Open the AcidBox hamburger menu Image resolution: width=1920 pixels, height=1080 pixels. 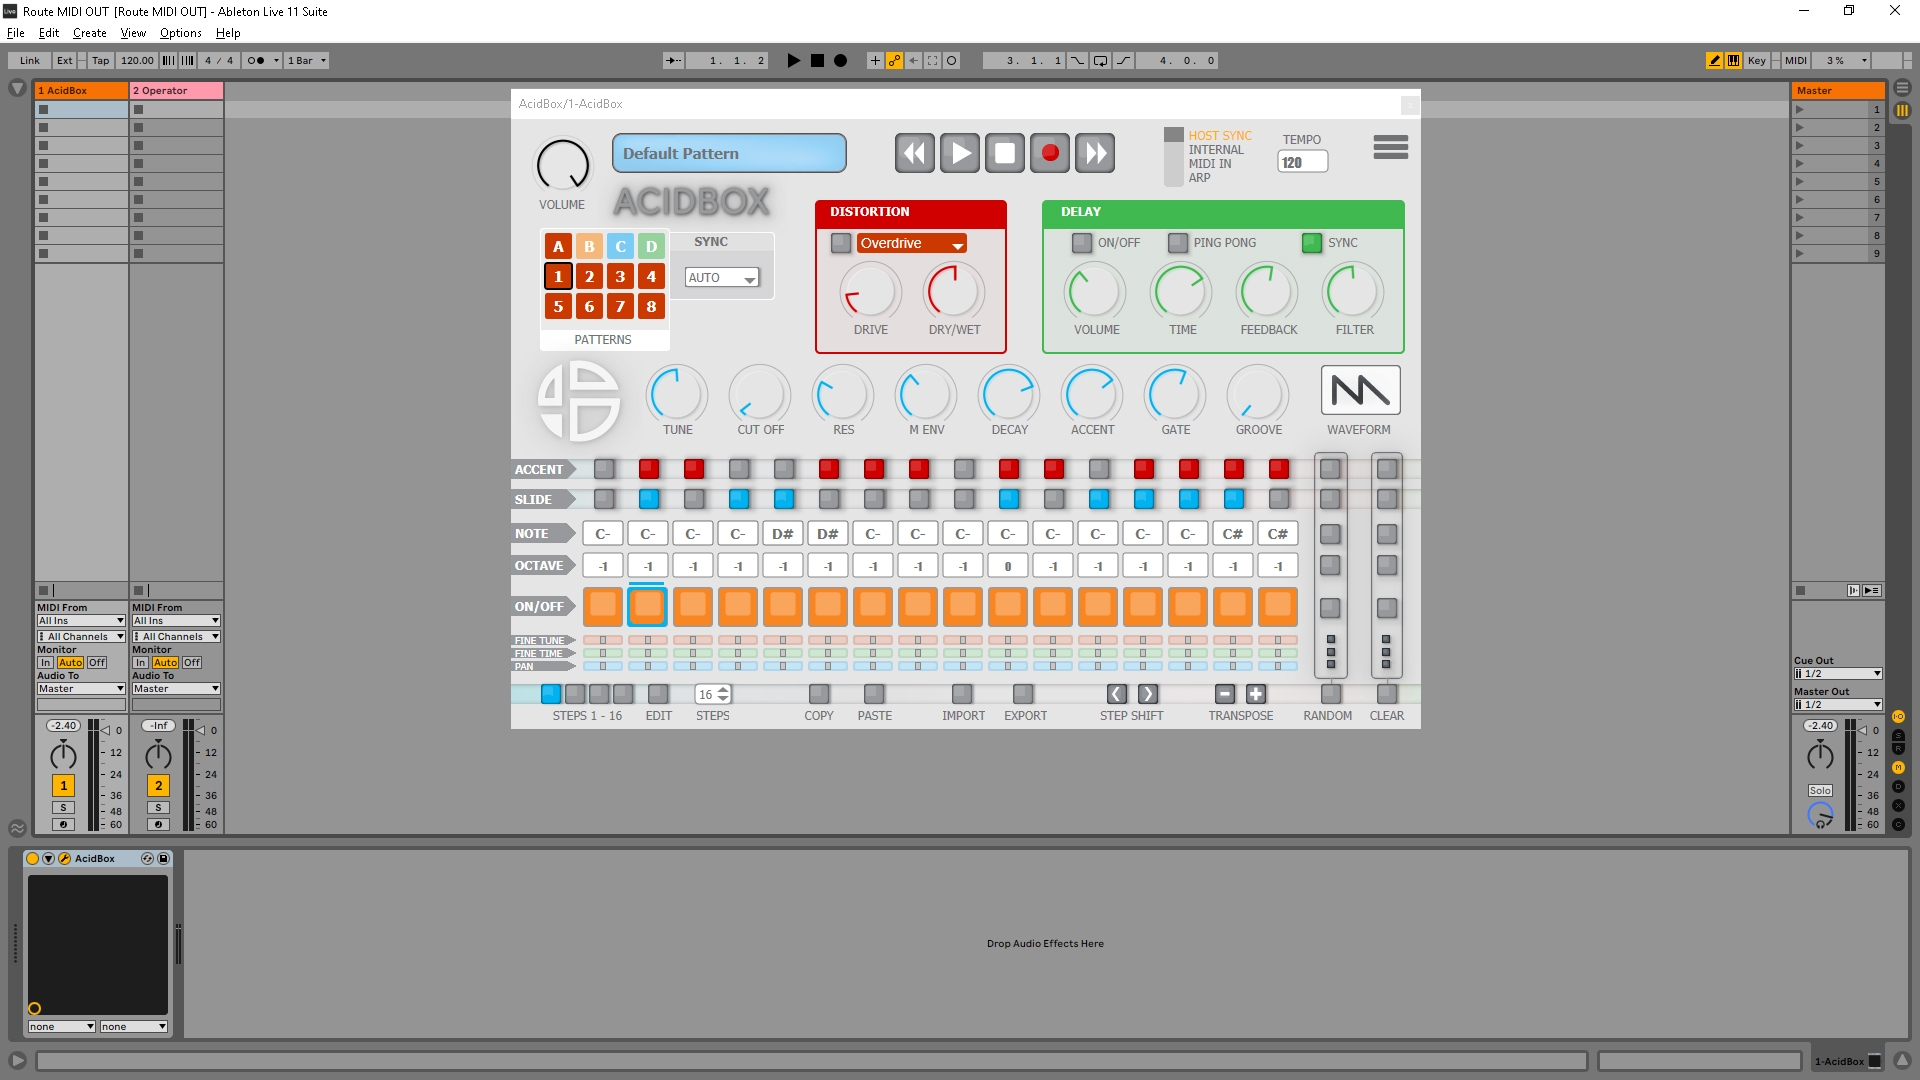(1390, 147)
